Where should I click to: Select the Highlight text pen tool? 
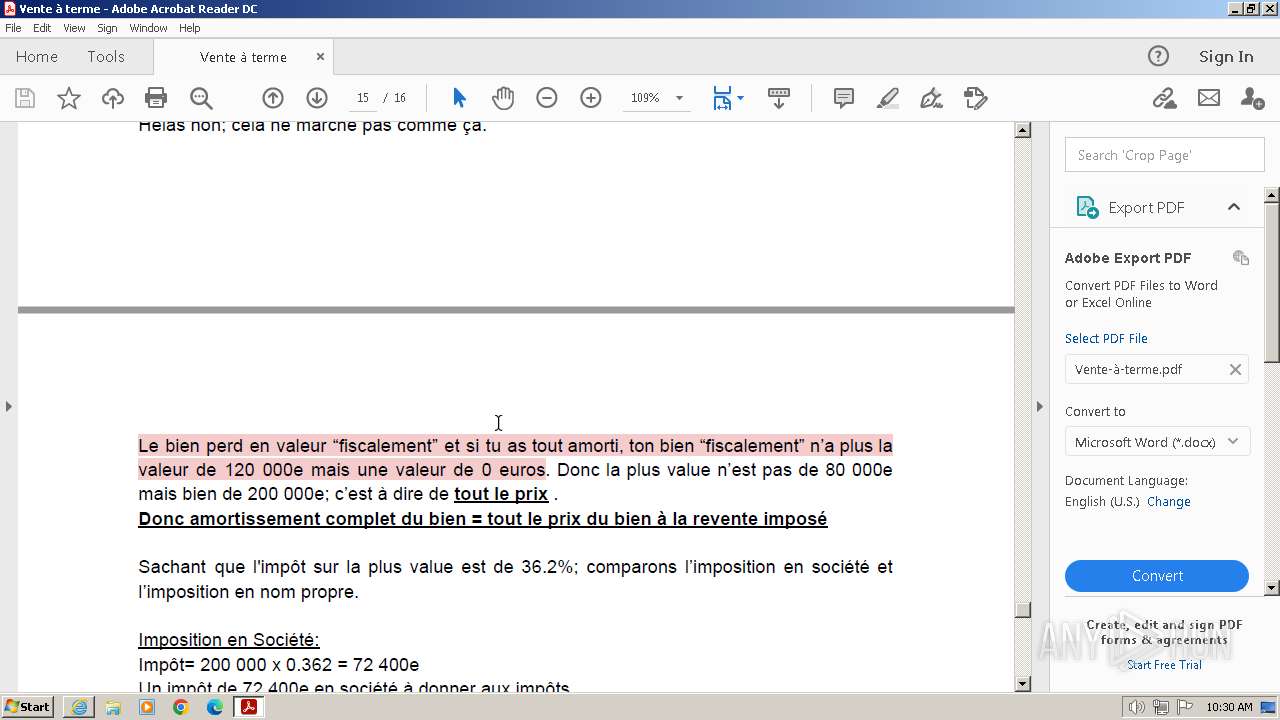coord(888,98)
